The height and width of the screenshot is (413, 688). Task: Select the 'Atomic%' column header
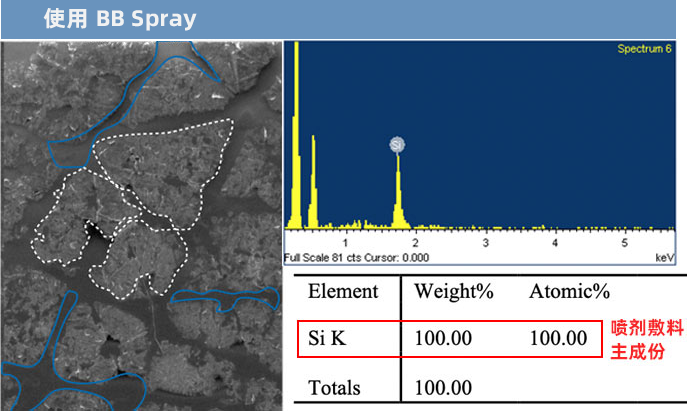click(569, 291)
